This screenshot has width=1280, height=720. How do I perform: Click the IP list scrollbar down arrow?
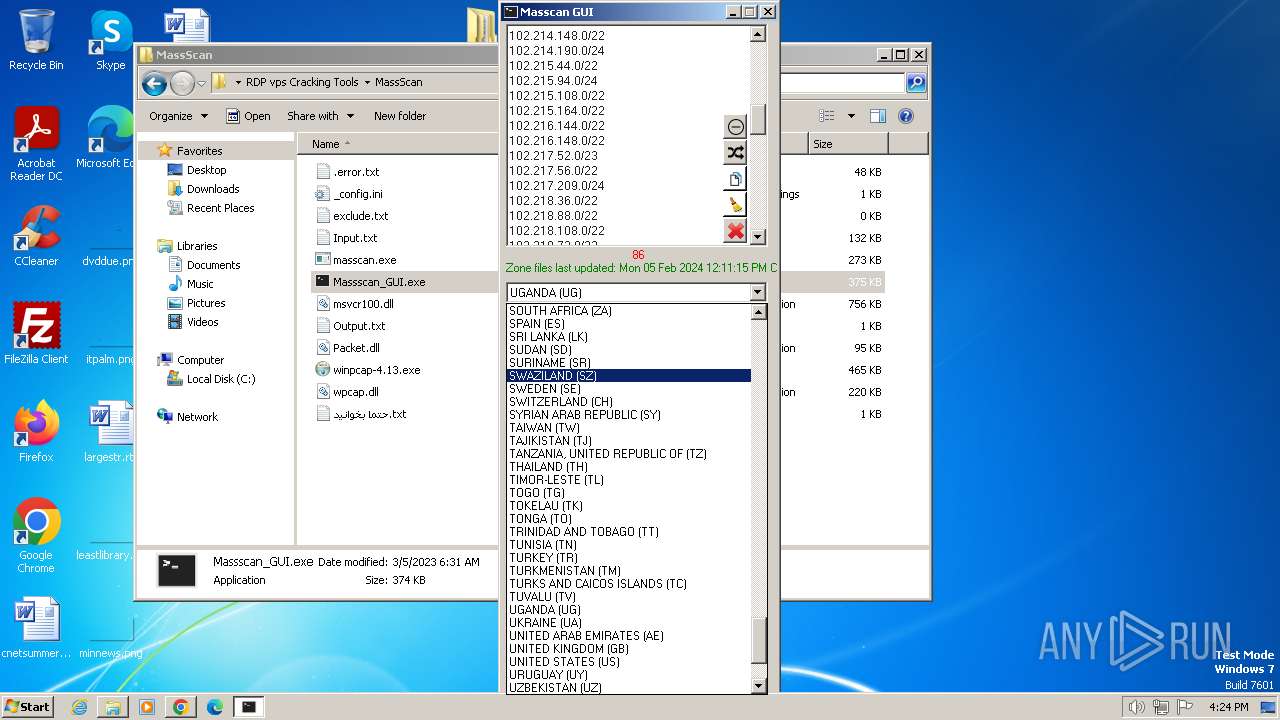click(758, 237)
